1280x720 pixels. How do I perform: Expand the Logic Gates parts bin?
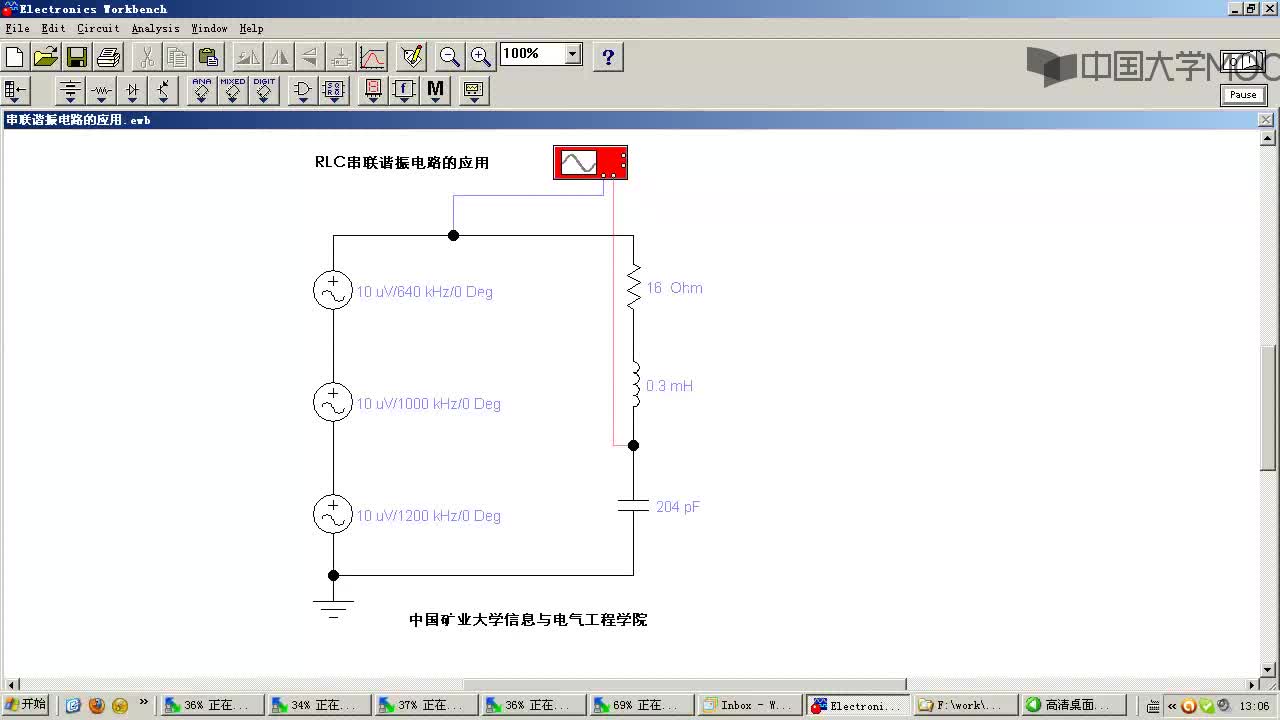tap(302, 91)
